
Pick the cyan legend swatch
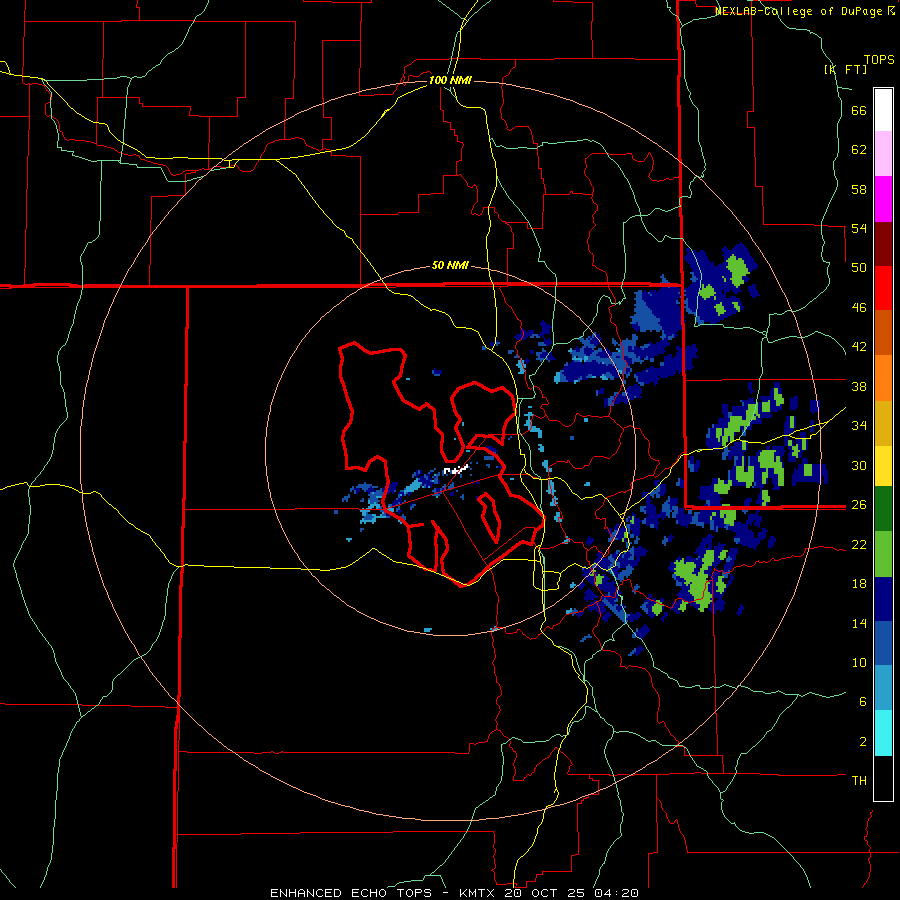point(883,733)
